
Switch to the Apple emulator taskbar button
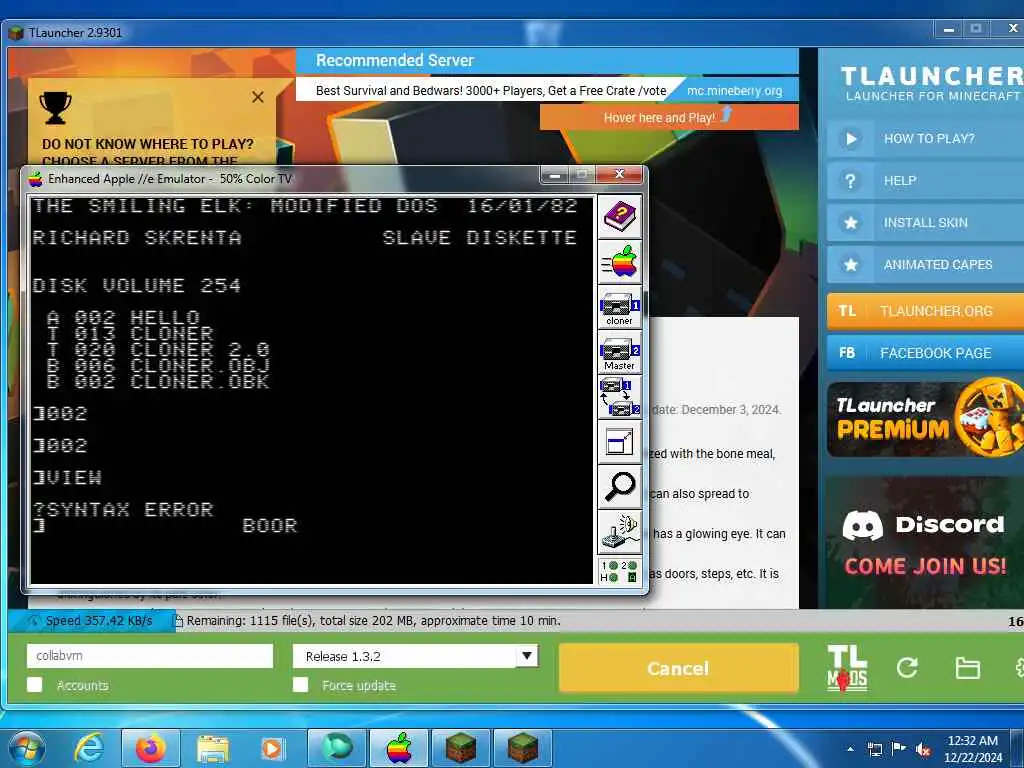[x=399, y=748]
